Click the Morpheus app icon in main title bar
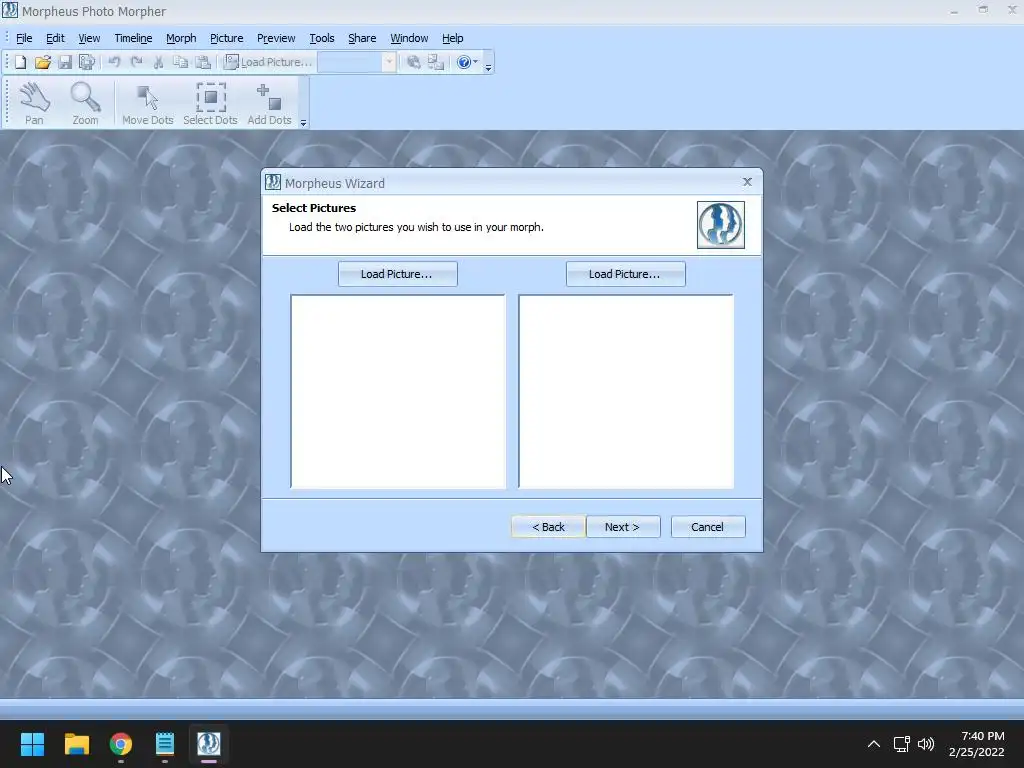 click(x=10, y=11)
